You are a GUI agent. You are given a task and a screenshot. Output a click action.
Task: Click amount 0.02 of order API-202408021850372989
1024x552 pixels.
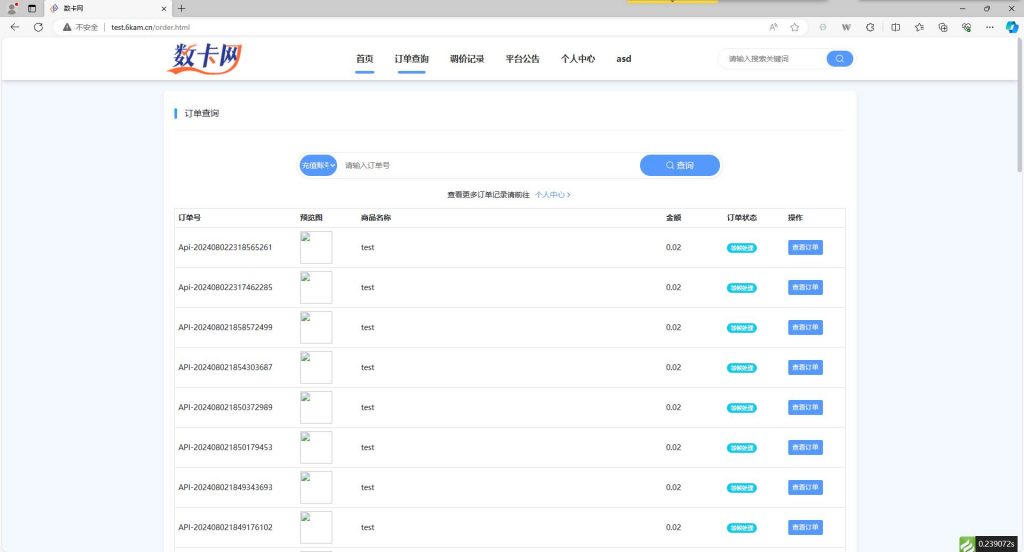673,408
